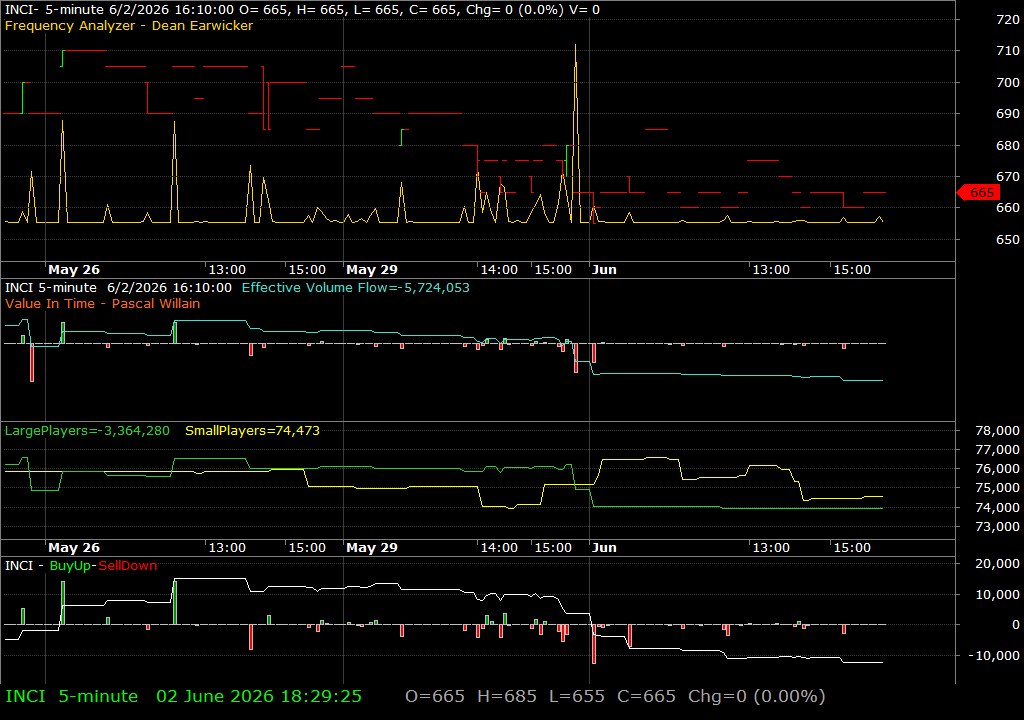
Task: Click 'May 29' on the price chart time axis
Action: click(x=372, y=269)
